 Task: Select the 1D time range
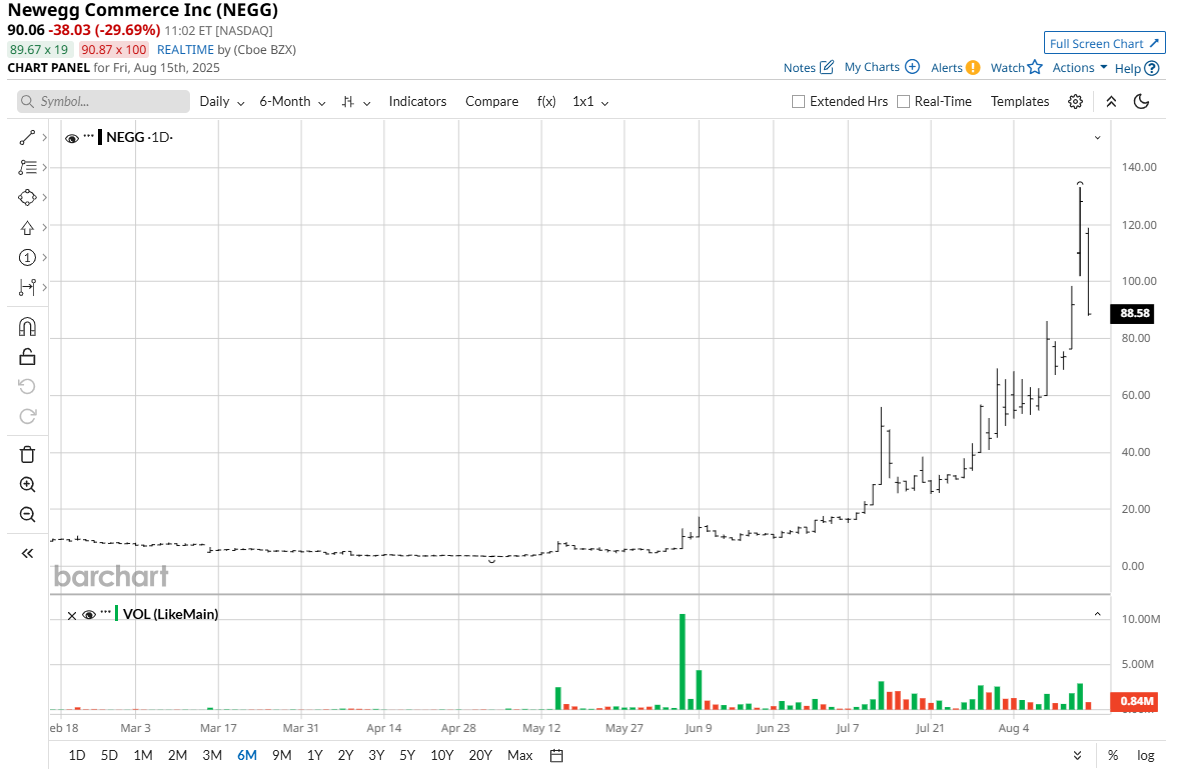click(77, 756)
